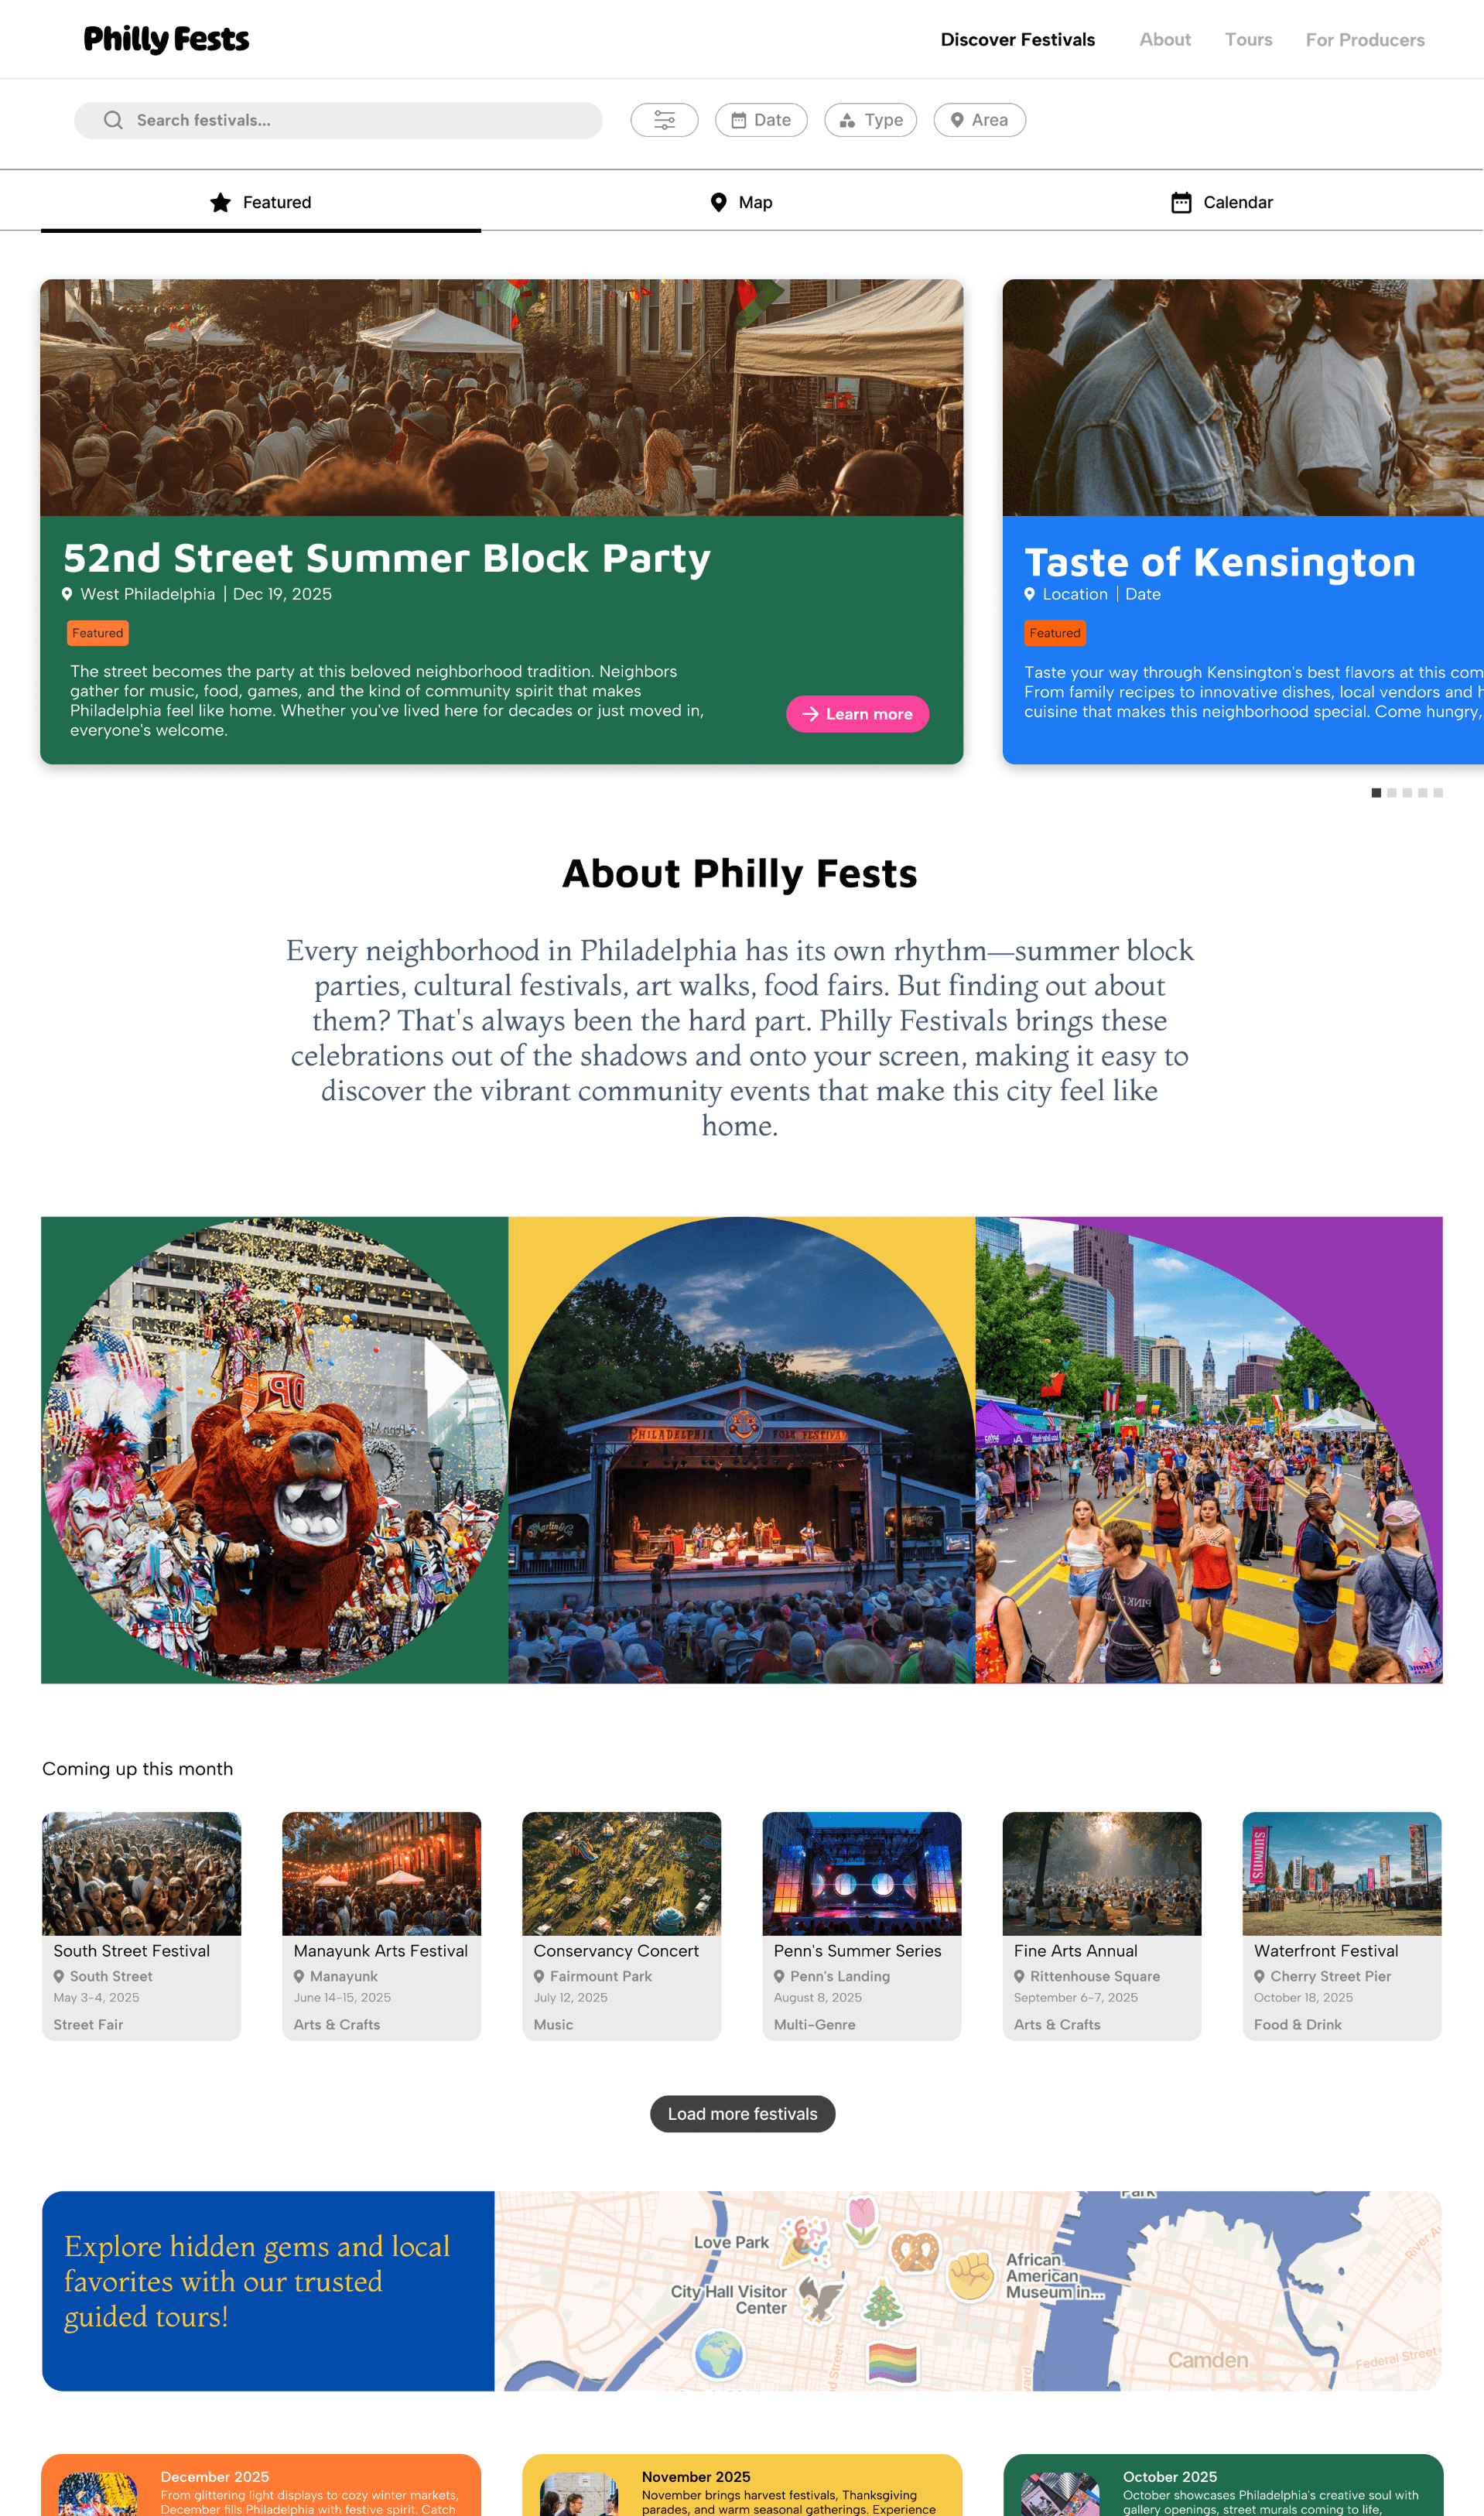Image resolution: width=1484 pixels, height=2516 pixels.
Task: Click the raised fist map sticker
Action: [970, 2276]
